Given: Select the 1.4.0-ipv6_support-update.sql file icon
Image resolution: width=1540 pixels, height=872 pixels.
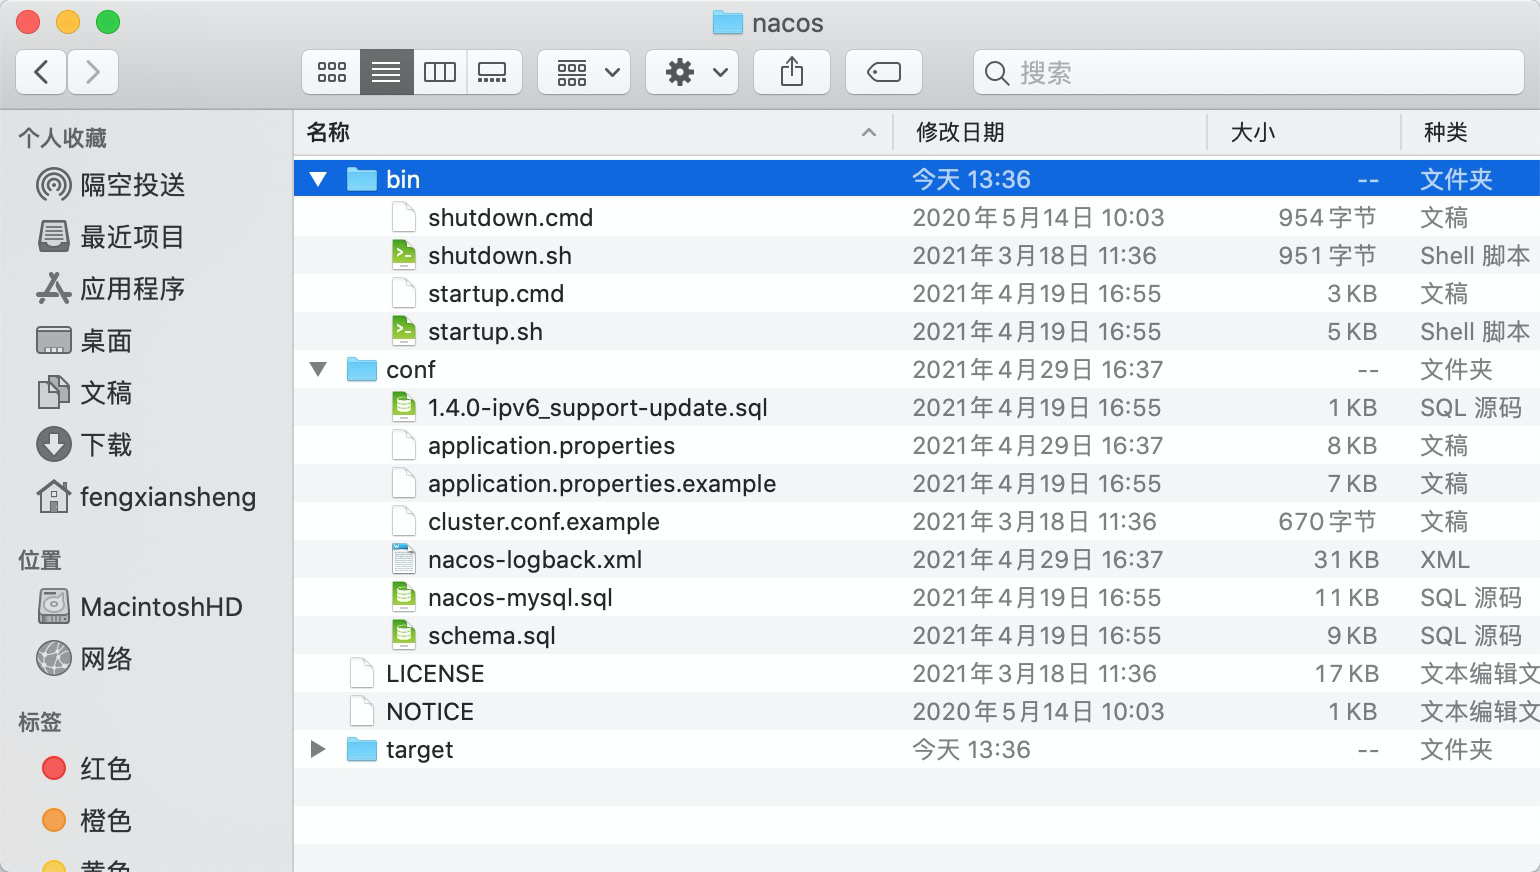Looking at the screenshot, I should (x=403, y=407).
